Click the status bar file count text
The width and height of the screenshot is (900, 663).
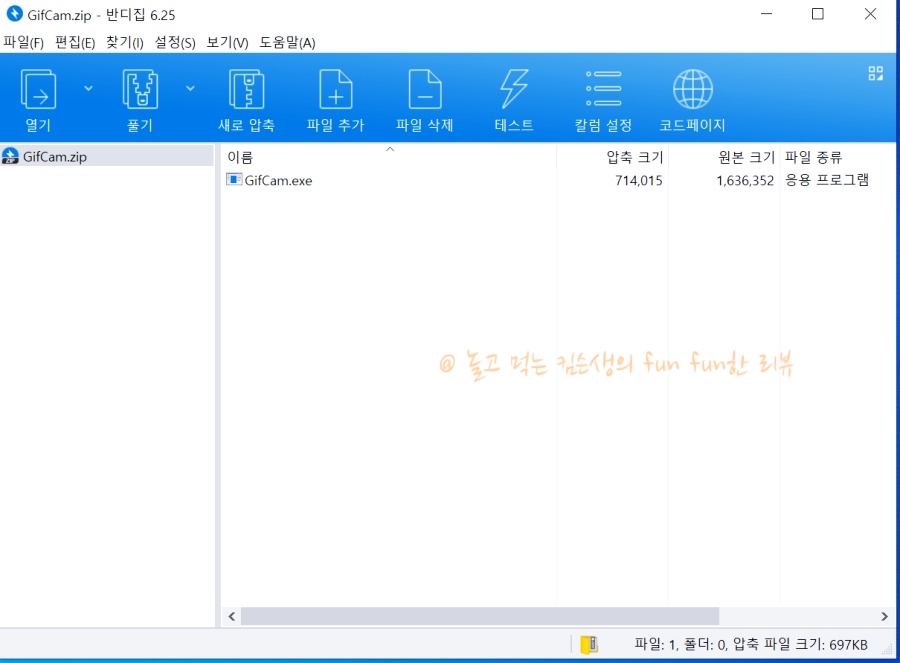click(x=751, y=645)
